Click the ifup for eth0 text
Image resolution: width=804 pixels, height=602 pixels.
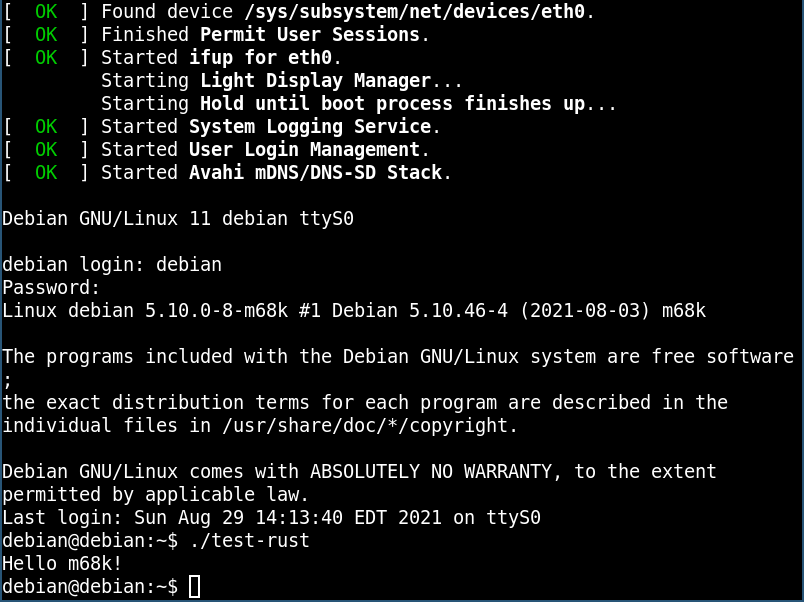[x=260, y=57]
